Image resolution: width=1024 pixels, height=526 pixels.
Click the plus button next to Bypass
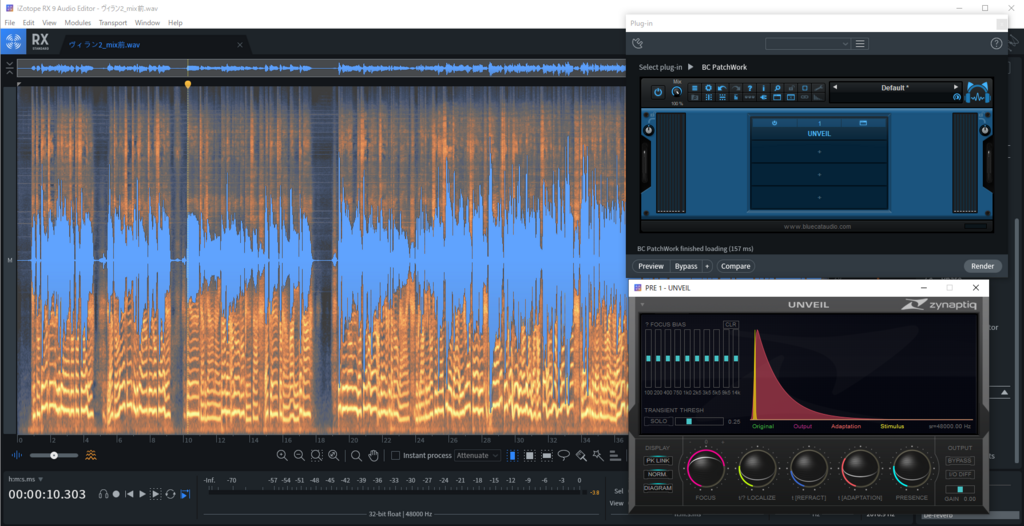click(707, 266)
